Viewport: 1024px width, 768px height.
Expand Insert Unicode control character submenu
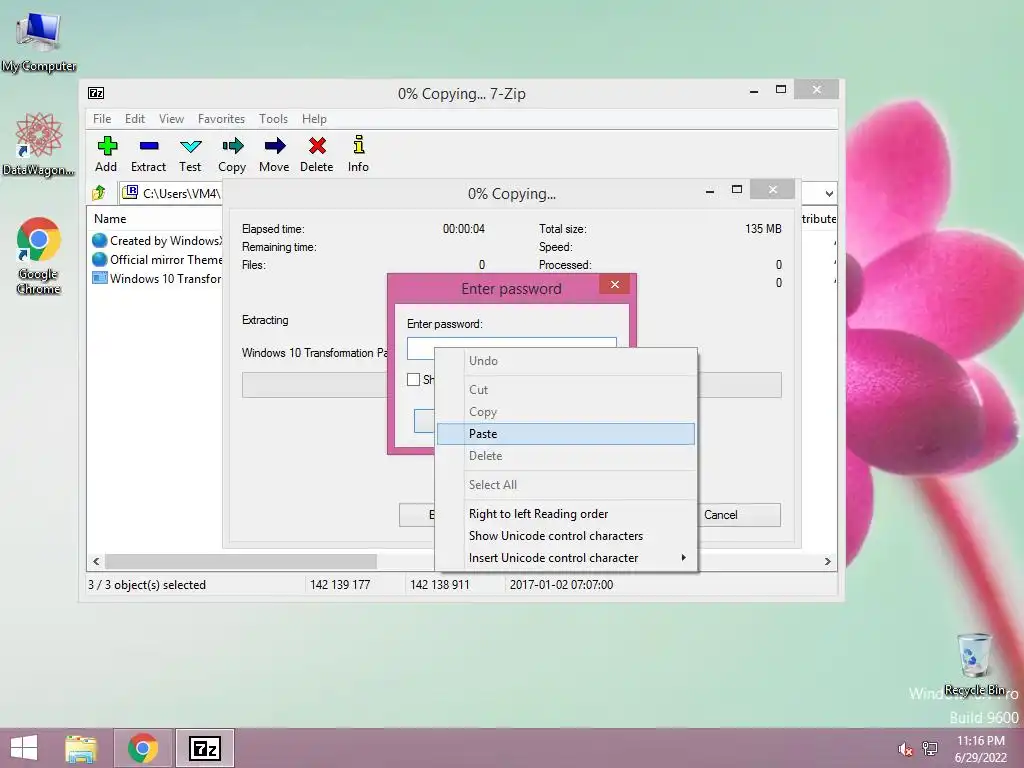pyautogui.click(x=566, y=558)
